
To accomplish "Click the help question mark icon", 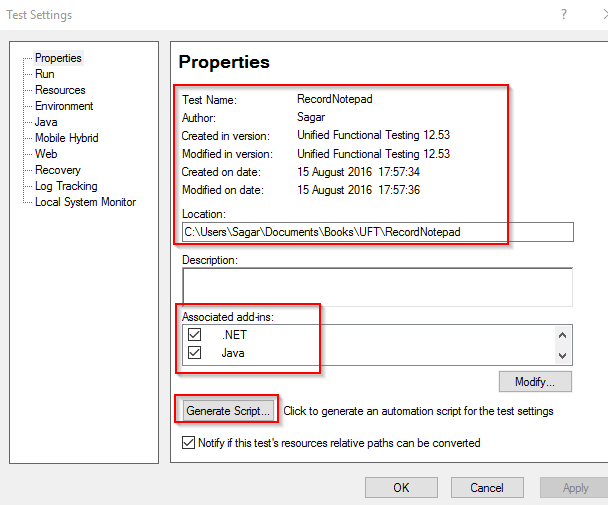I will 564,14.
